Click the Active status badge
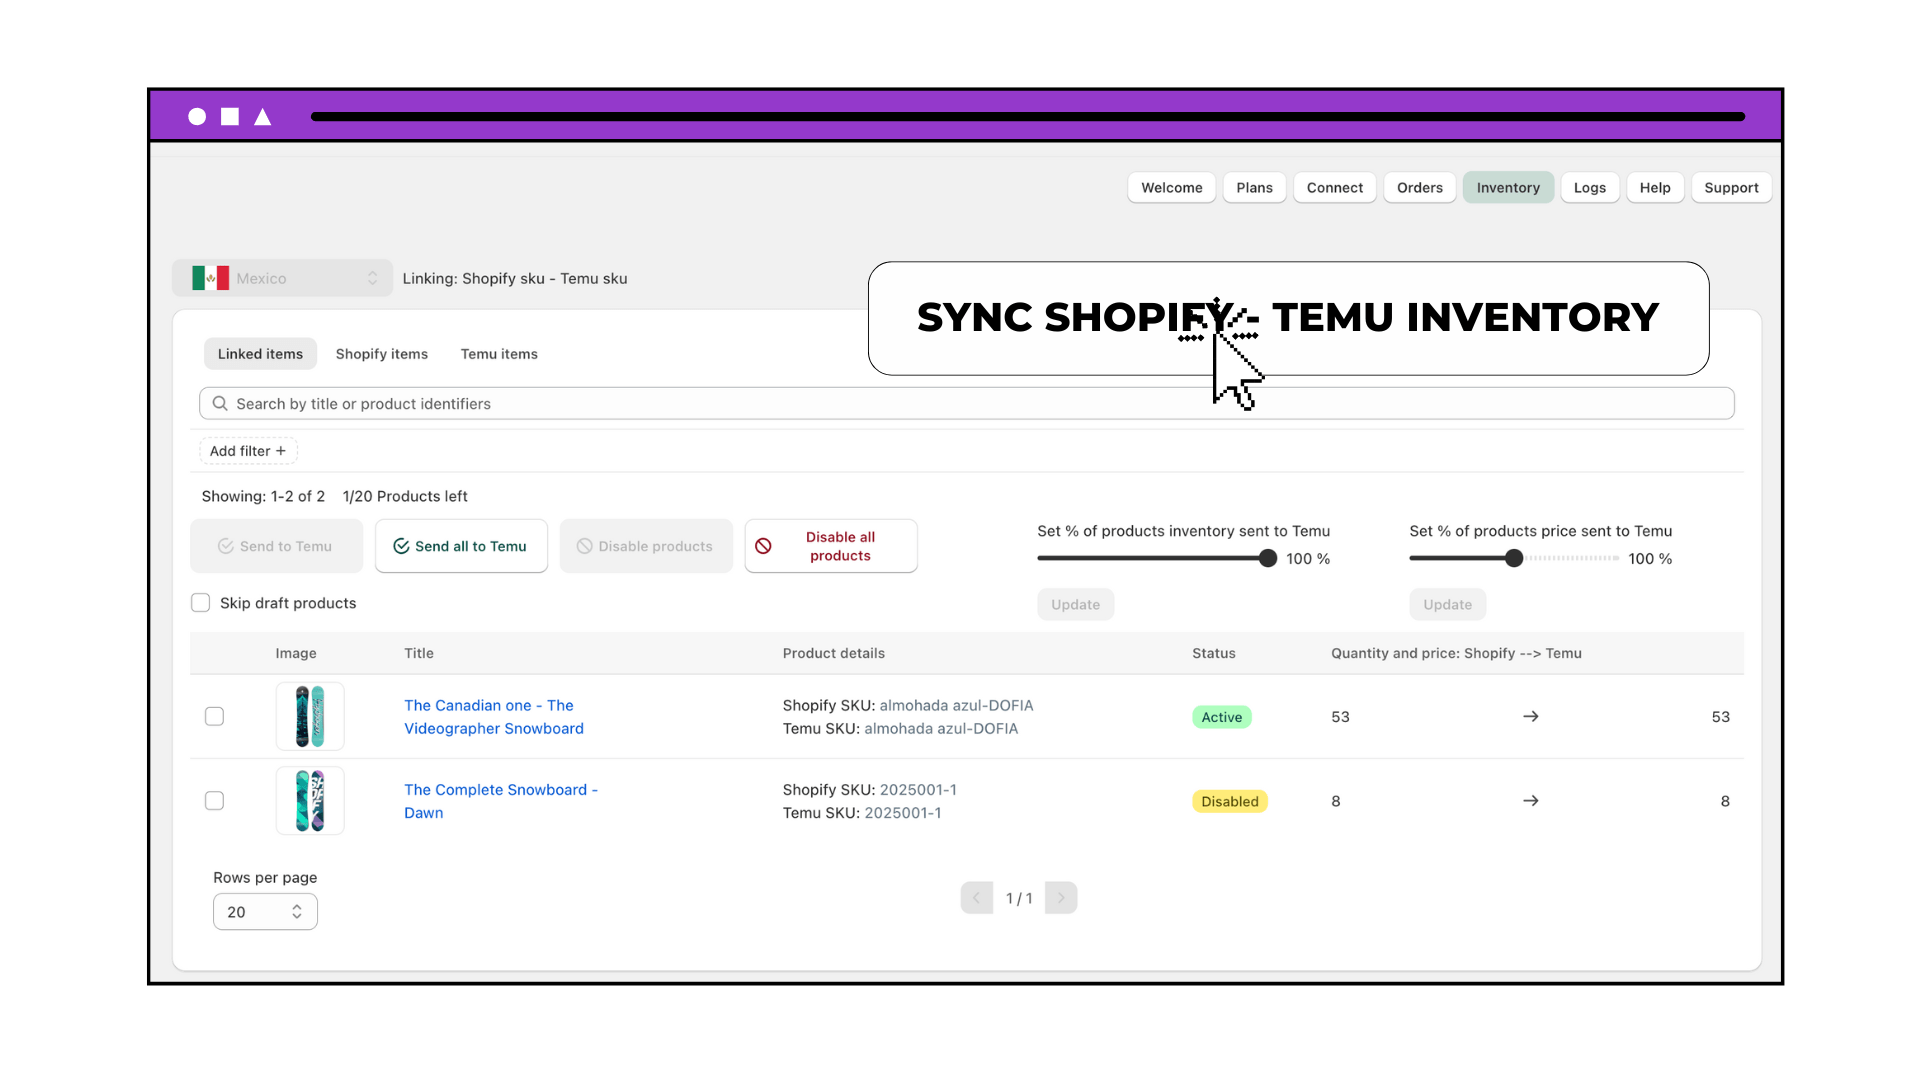Viewport: 1920px width, 1080px height. click(x=1222, y=717)
